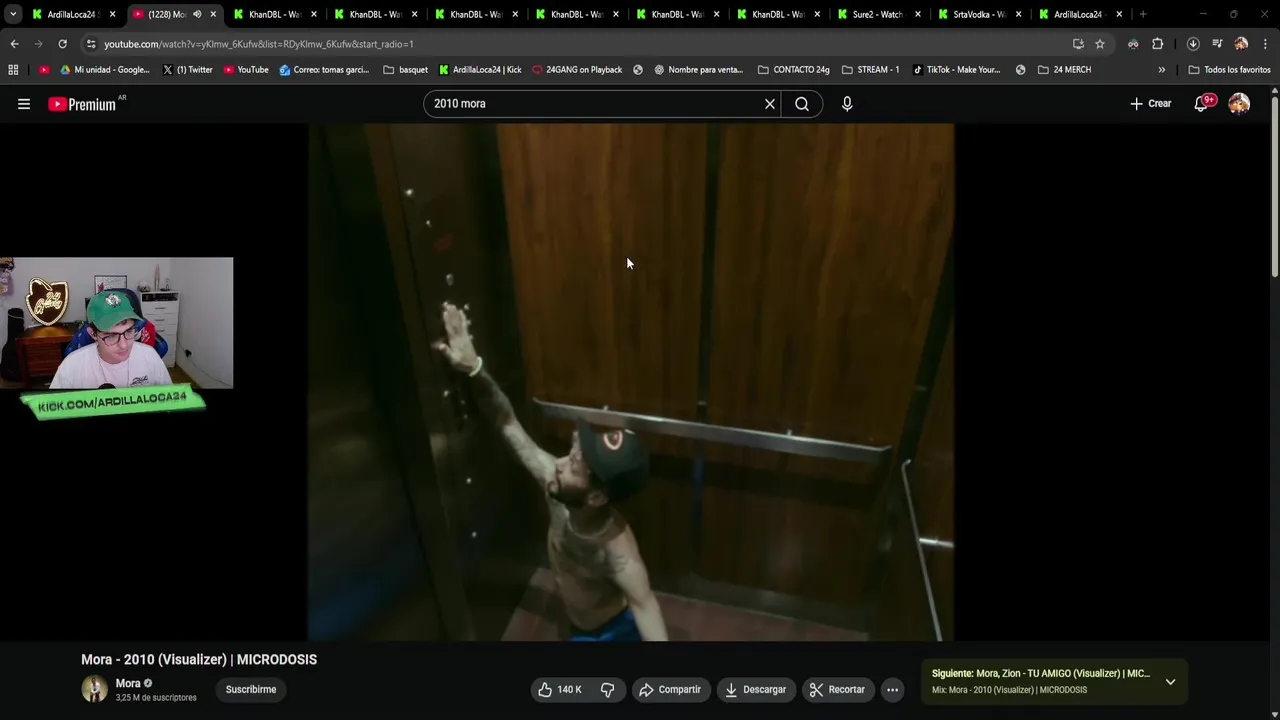The width and height of the screenshot is (1280, 720).
Task: Open browser downloads icon
Action: (x=1193, y=44)
